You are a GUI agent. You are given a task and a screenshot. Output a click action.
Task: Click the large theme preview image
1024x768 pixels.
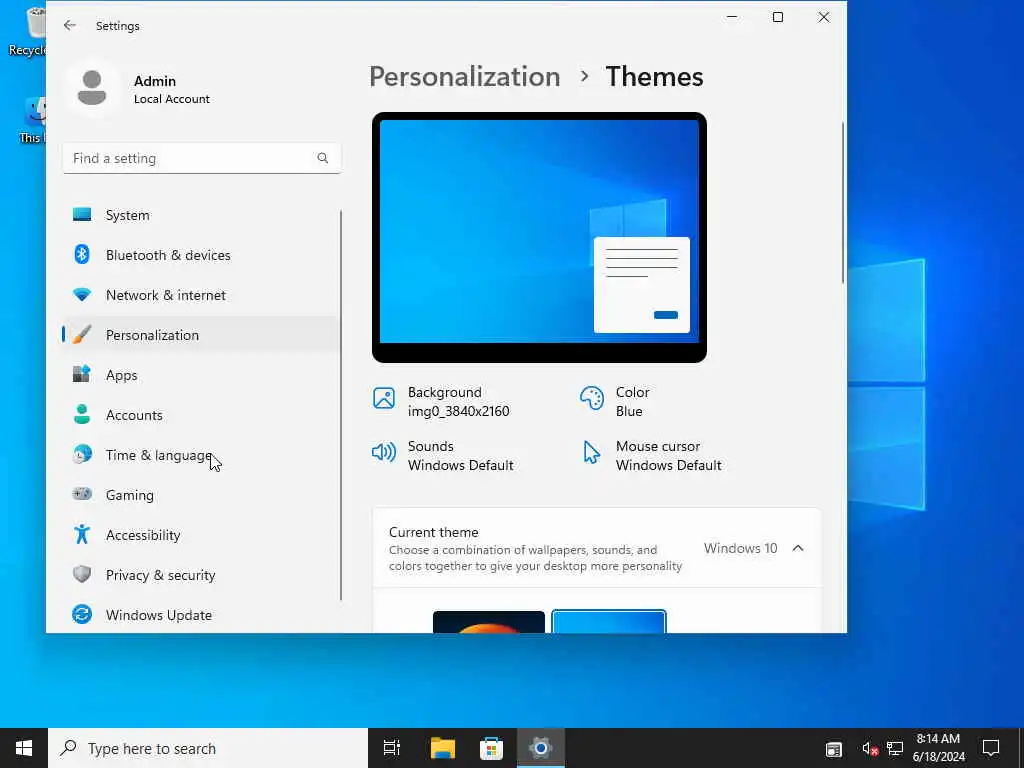click(x=539, y=237)
